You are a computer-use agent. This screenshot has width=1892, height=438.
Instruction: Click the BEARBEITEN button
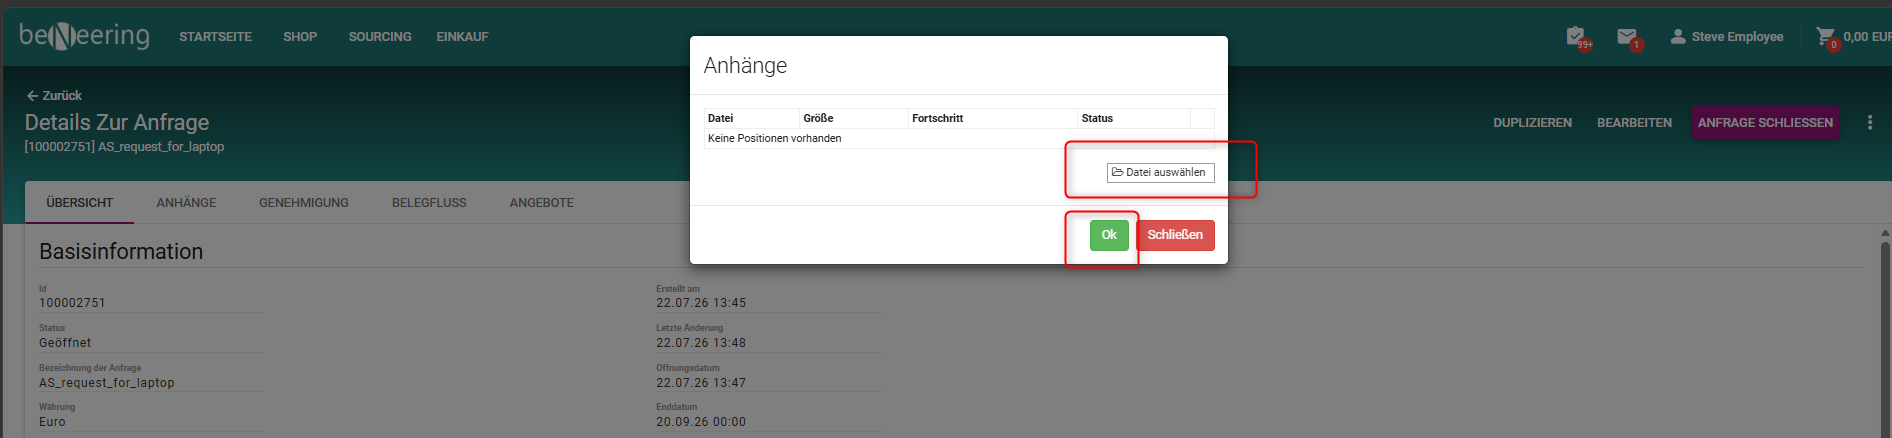(x=1634, y=123)
